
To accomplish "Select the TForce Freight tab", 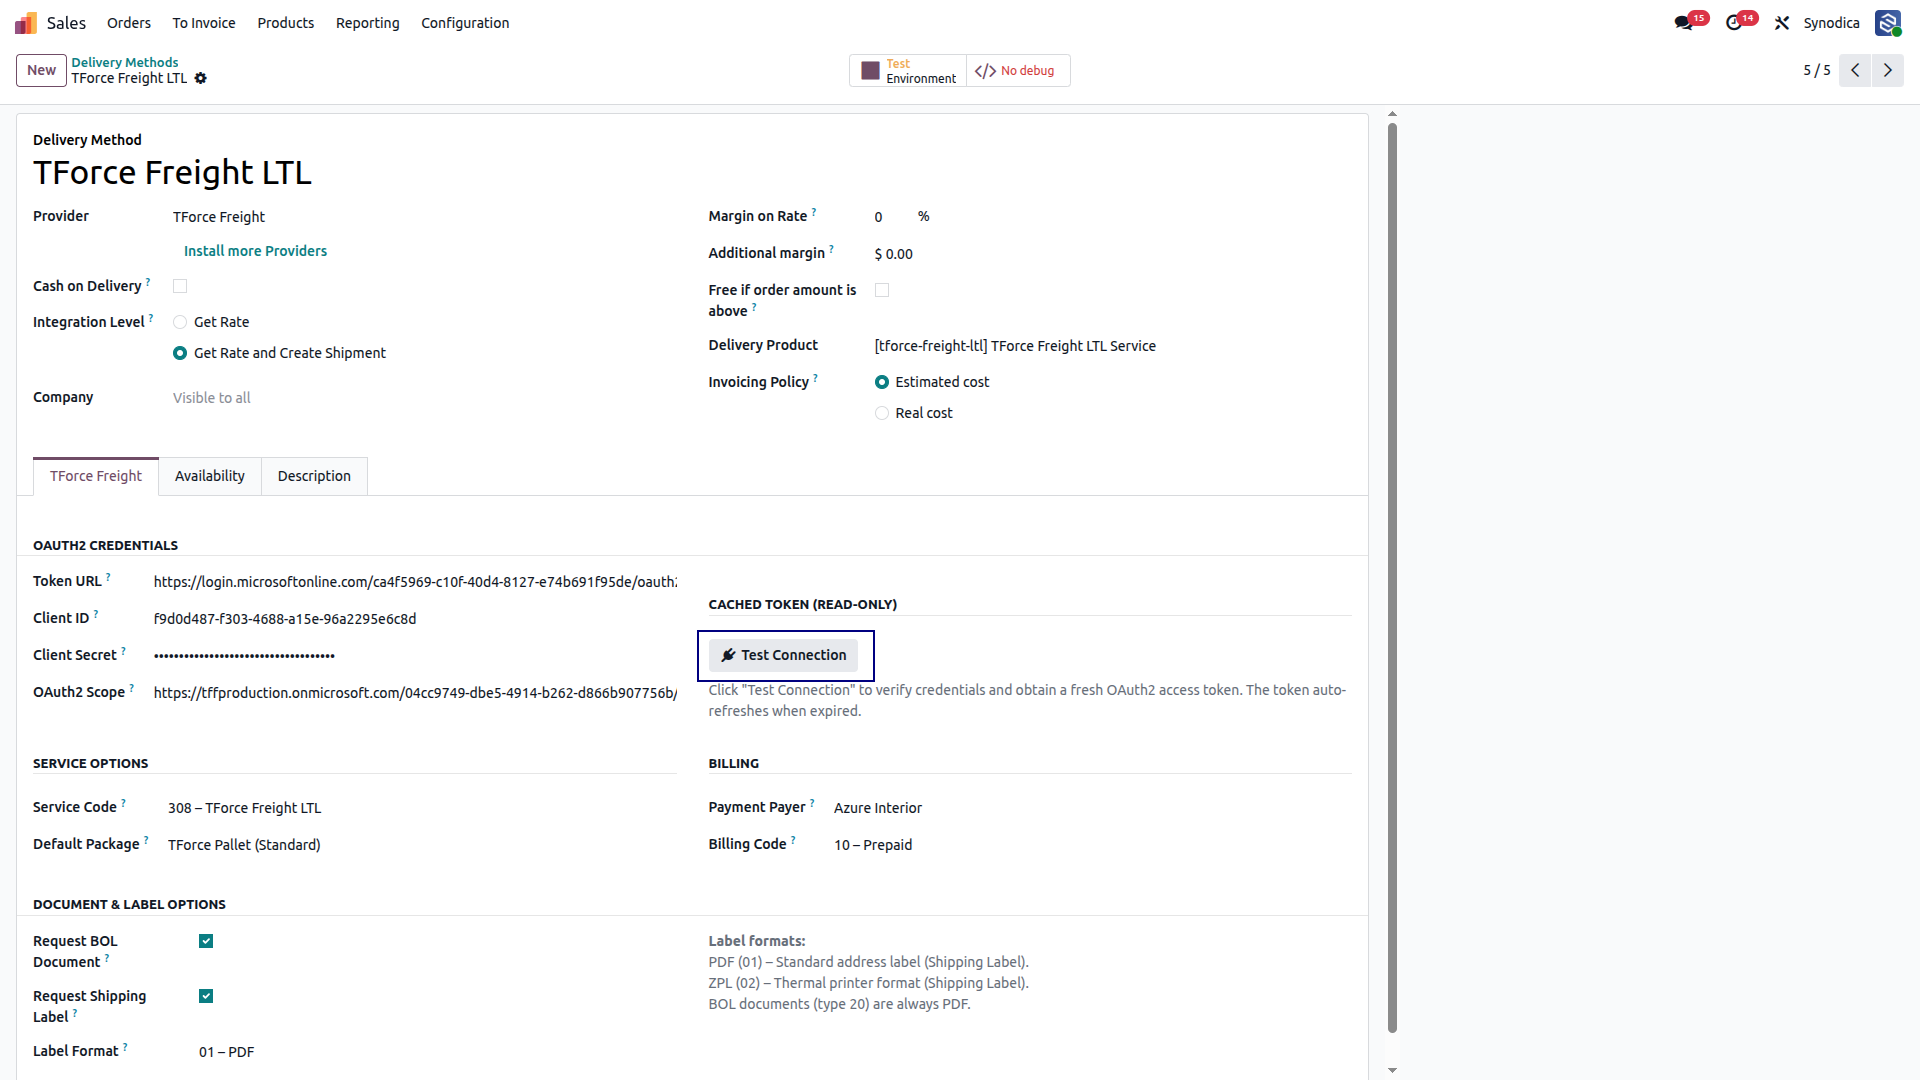I will coord(96,476).
